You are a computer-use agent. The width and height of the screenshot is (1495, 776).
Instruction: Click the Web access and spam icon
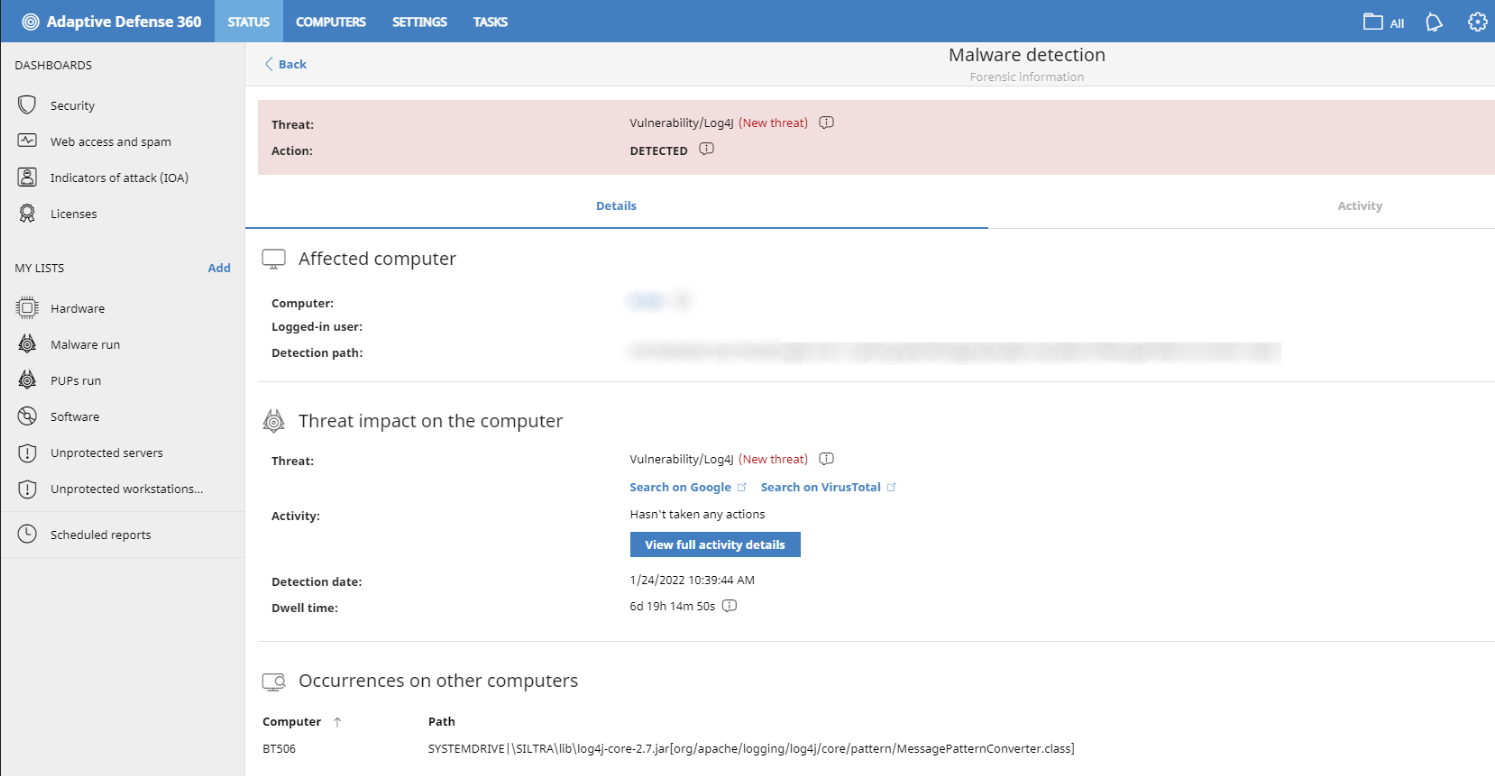[28, 141]
